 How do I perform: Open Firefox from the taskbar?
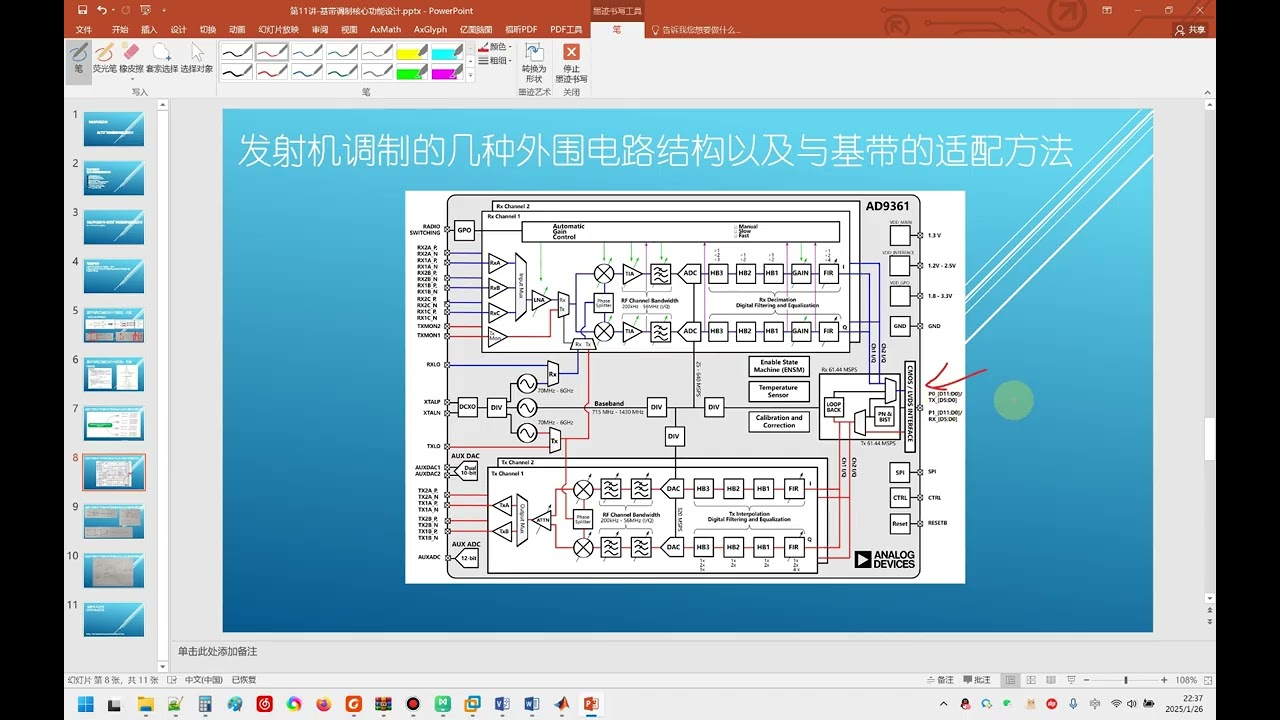click(323, 704)
